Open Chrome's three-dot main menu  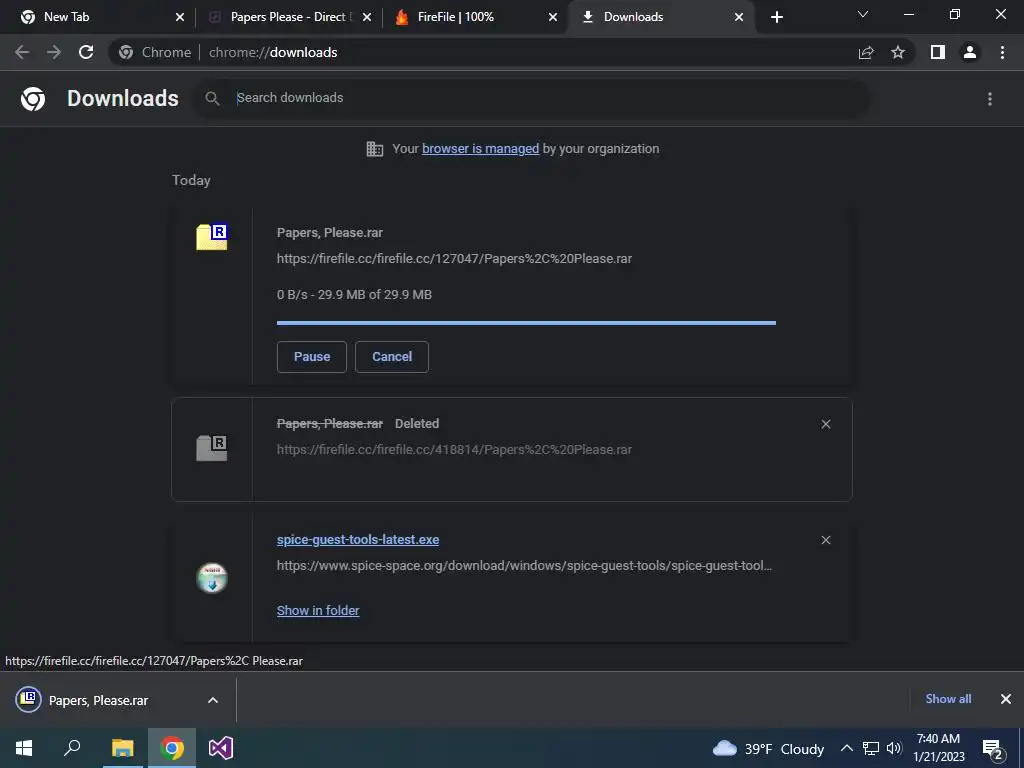coord(1002,52)
